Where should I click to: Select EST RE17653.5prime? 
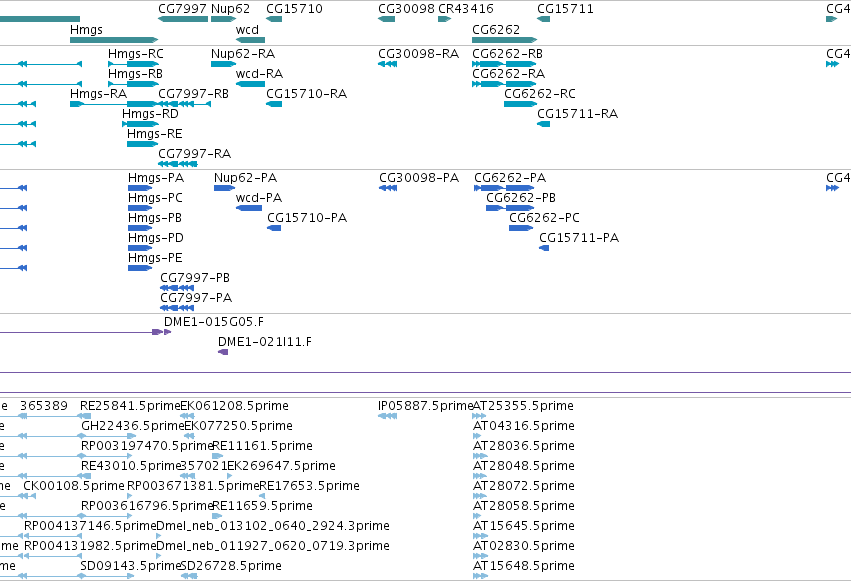(x=309, y=487)
